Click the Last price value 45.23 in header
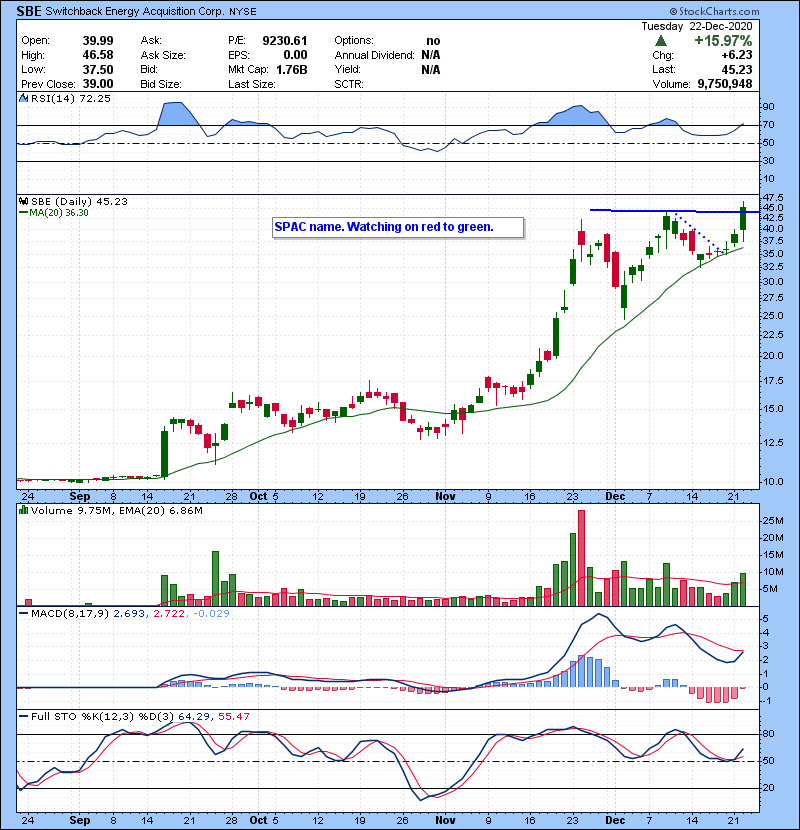The width and height of the screenshot is (800, 830). (737, 70)
